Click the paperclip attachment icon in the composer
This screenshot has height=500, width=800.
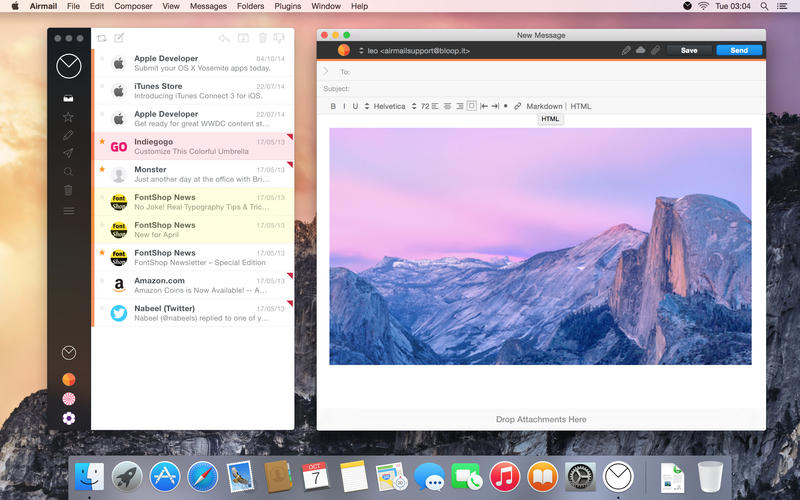[x=655, y=50]
